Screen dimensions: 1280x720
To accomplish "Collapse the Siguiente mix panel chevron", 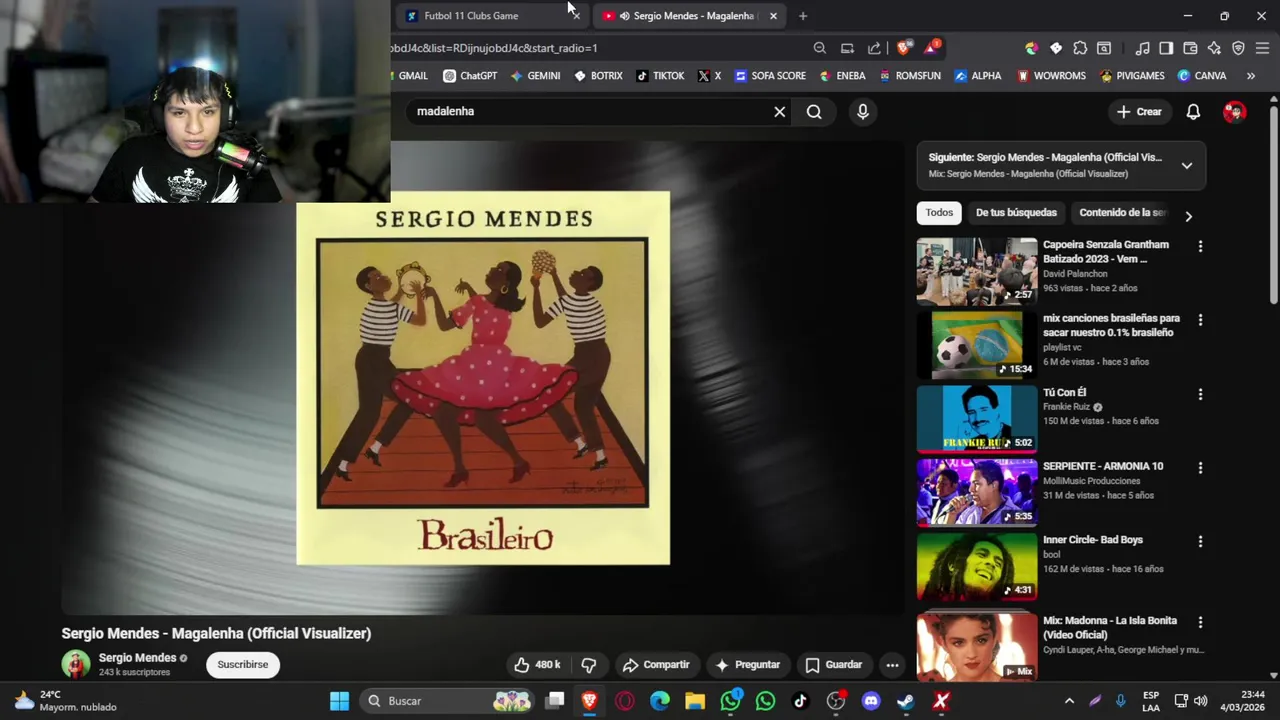I will point(1187,166).
